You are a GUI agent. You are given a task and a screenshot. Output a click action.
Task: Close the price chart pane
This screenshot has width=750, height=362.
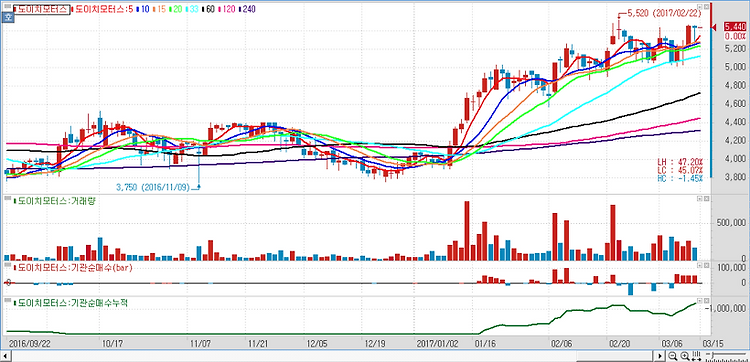706,7
